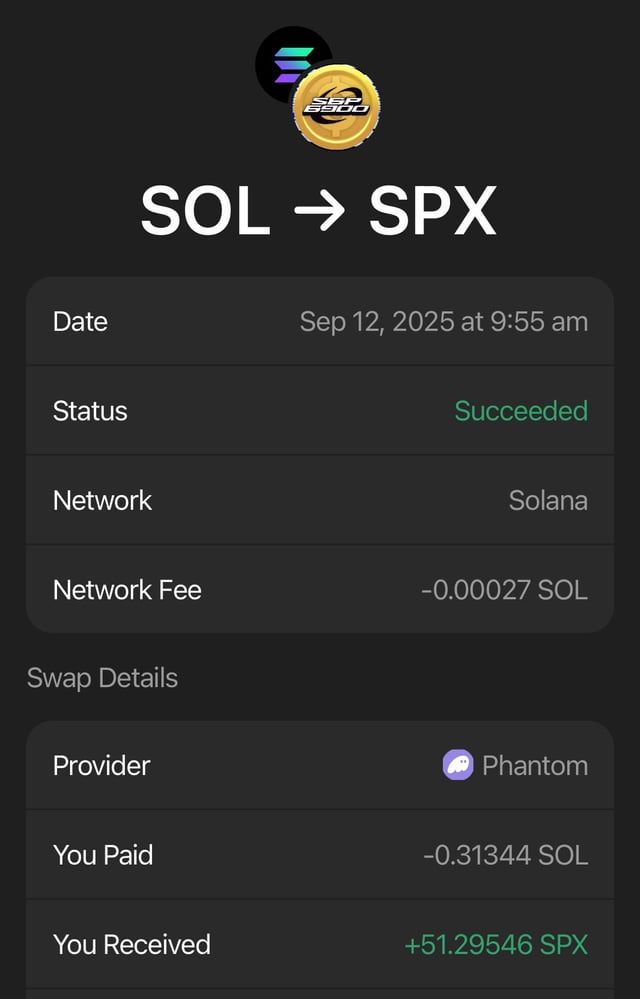Select the Status label
Image resolution: width=640 pixels, height=999 pixels.
tap(90, 411)
